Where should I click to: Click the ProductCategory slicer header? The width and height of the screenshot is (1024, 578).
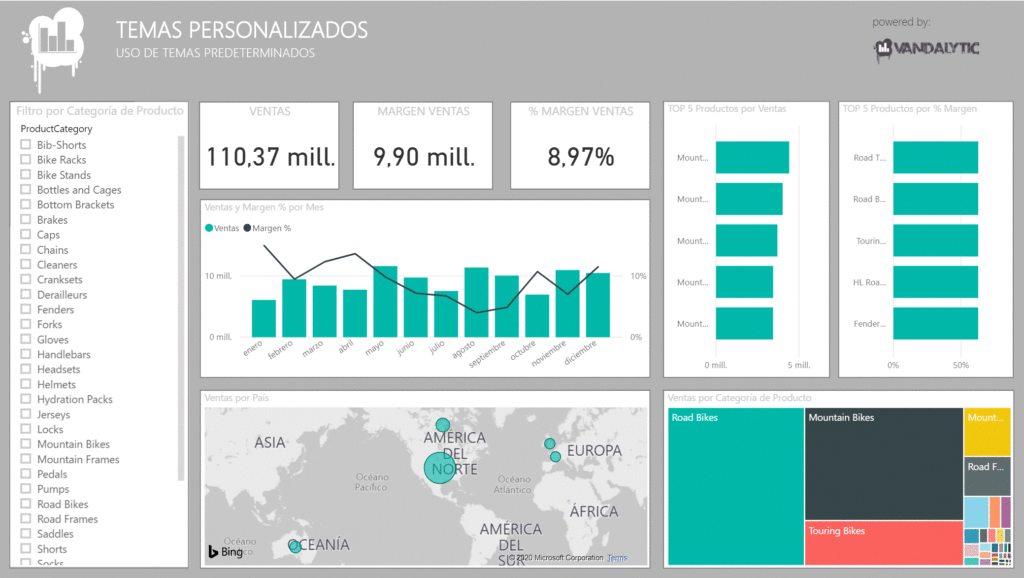point(56,129)
